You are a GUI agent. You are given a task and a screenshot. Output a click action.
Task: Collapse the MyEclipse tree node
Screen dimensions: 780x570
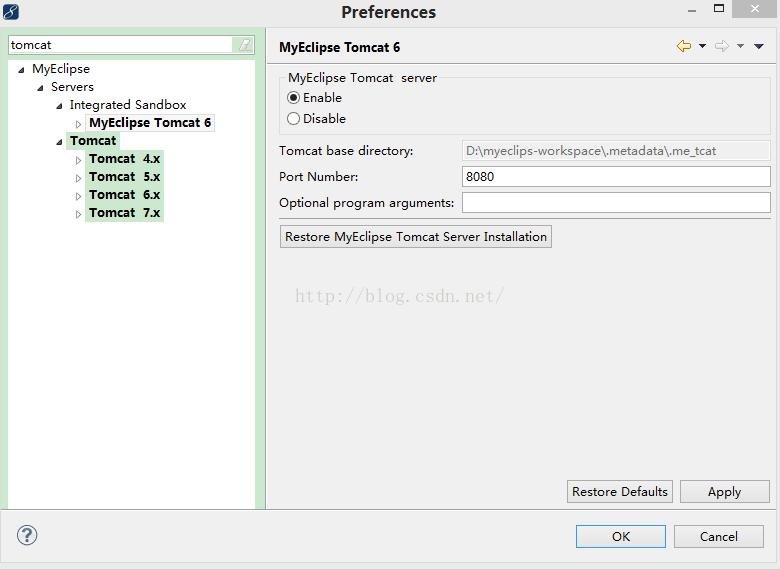coord(21,70)
